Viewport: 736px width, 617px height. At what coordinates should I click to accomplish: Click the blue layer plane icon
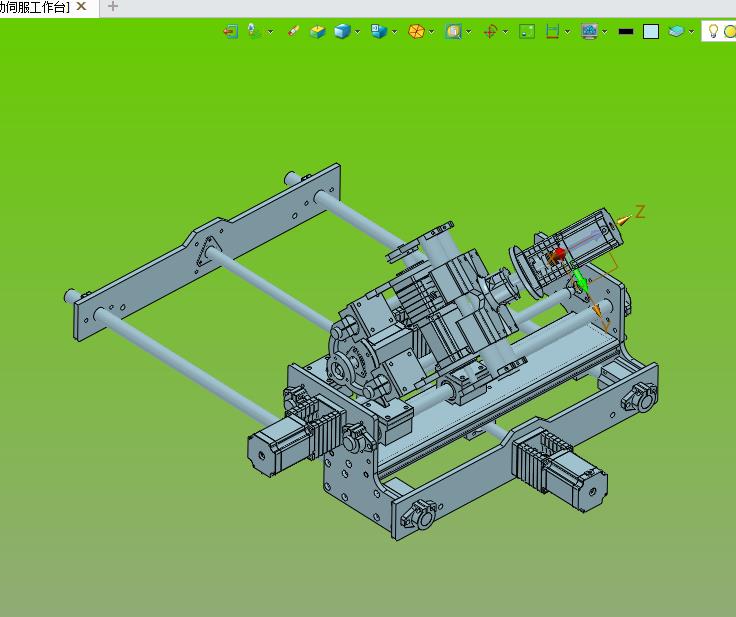tap(676, 31)
